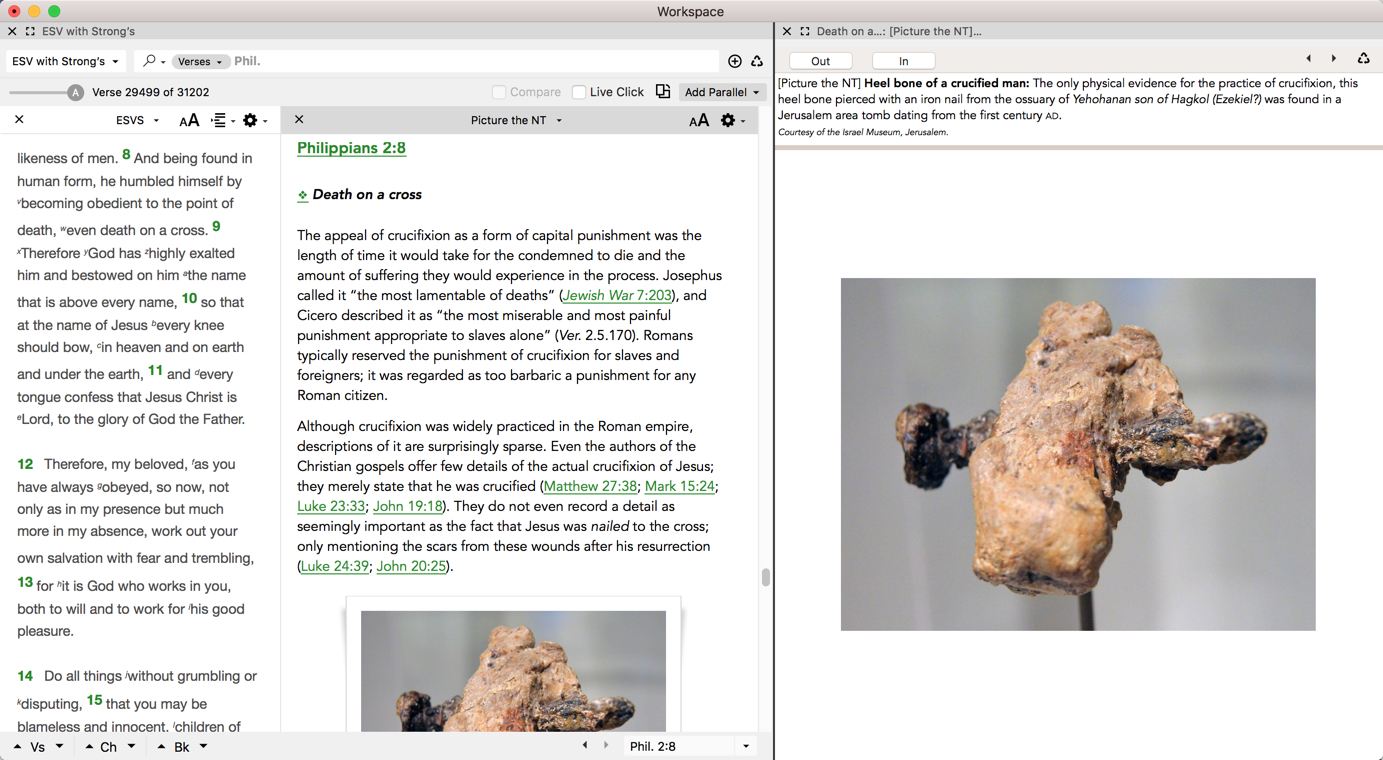Image resolution: width=1383 pixels, height=760 pixels.
Task: Zoom In on the heel bone picture
Action: 904,61
